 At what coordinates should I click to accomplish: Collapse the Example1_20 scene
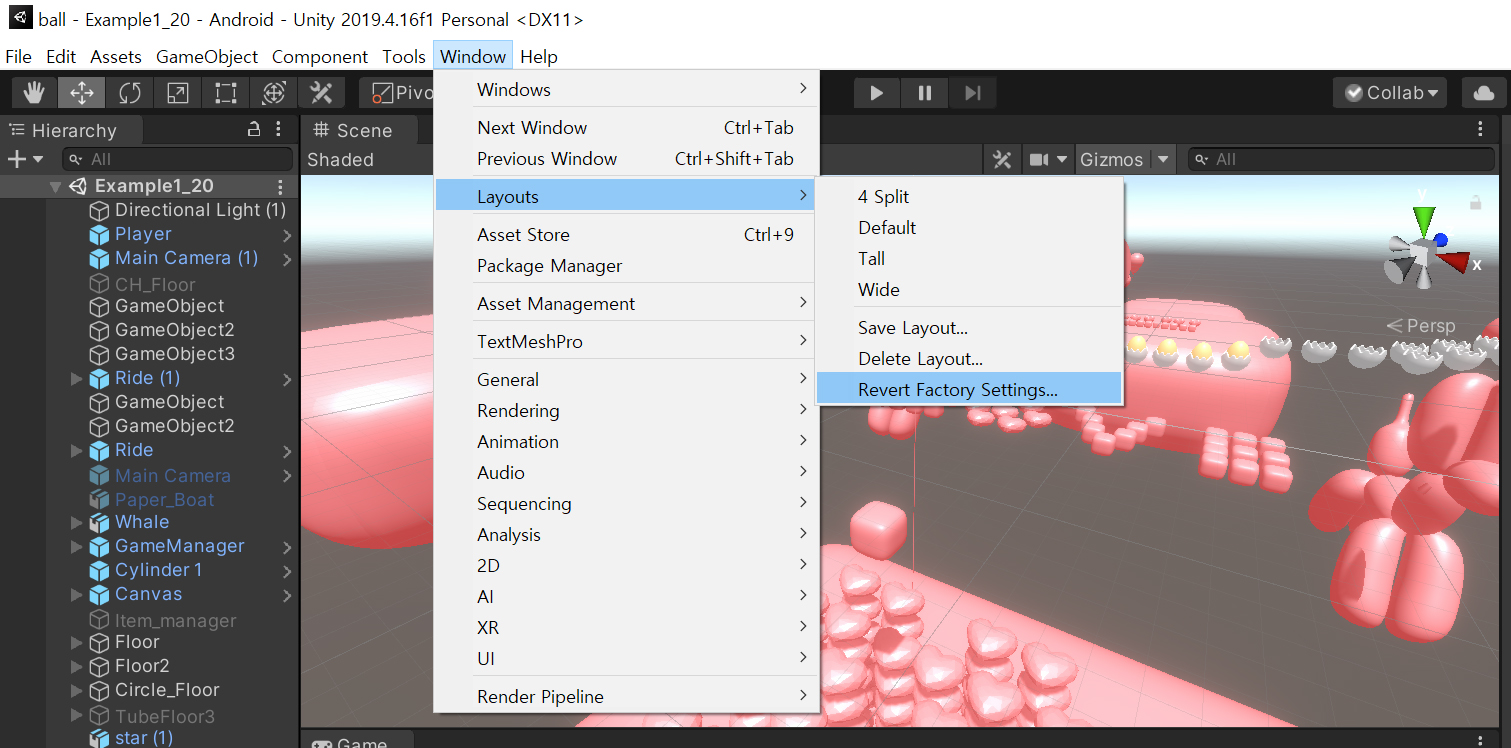click(56, 186)
